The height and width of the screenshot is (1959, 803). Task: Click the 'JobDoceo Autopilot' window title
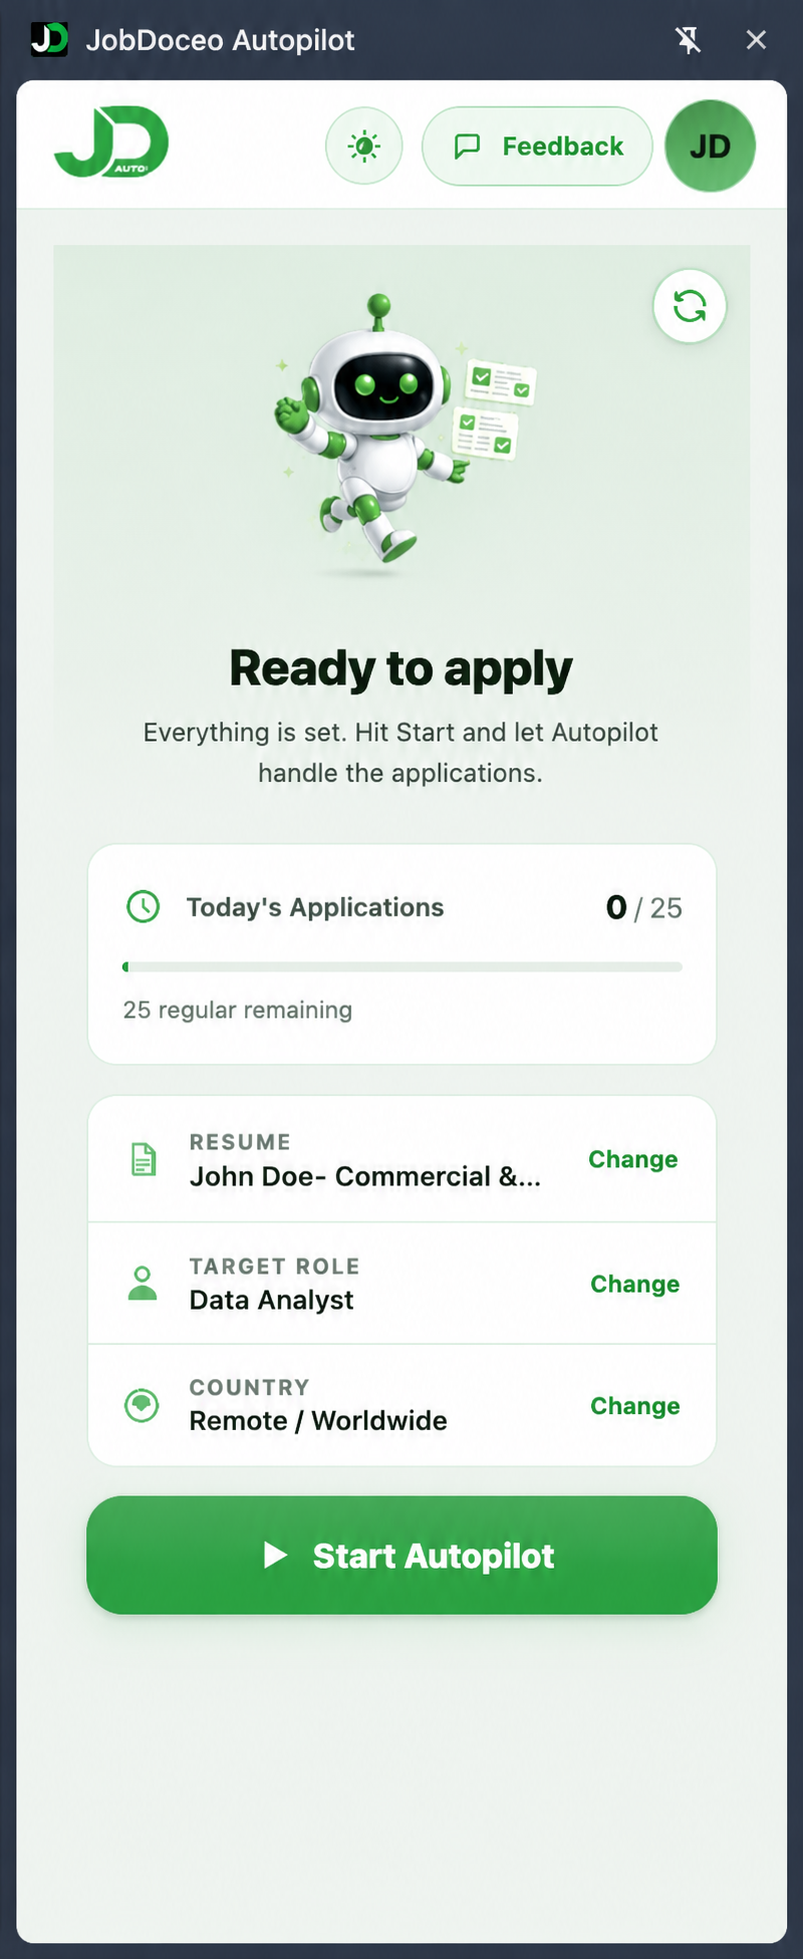220,40
